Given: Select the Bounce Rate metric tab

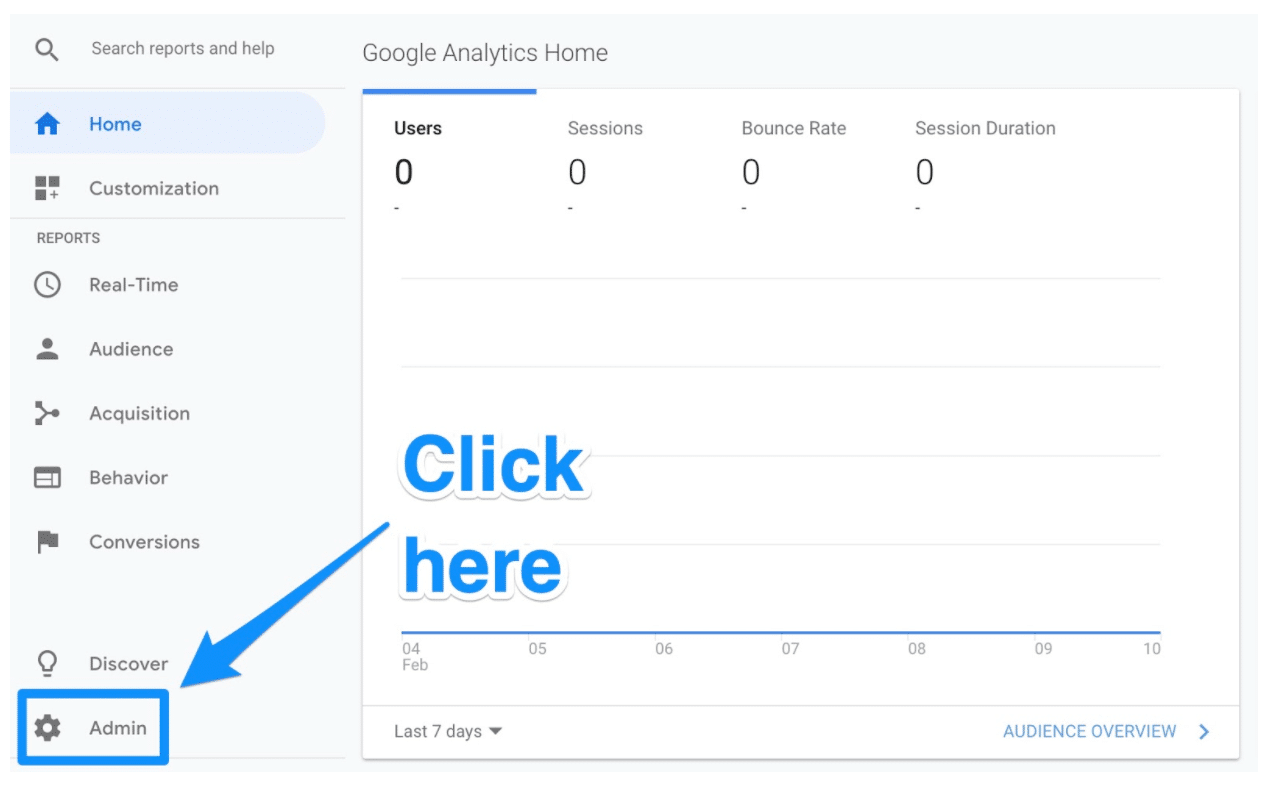Looking at the screenshot, I should pos(794,129).
